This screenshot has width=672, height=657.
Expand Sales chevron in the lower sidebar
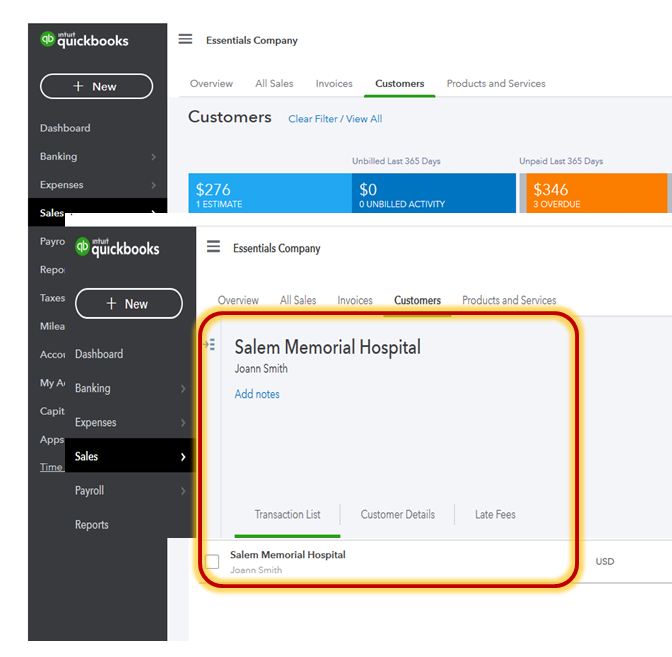click(183, 457)
